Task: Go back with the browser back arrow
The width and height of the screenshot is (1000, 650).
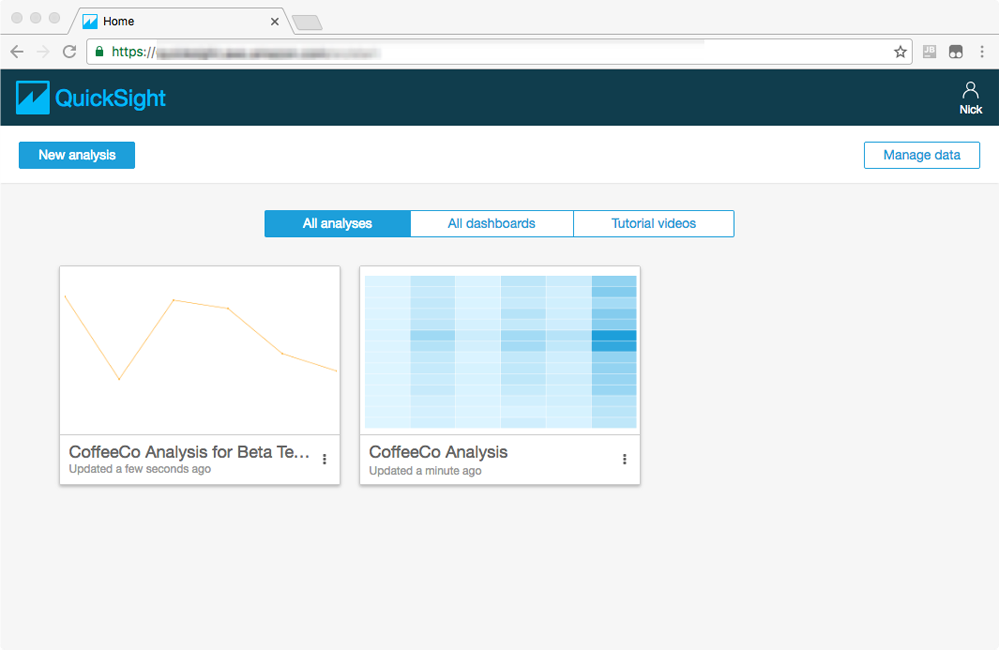Action: [x=17, y=52]
